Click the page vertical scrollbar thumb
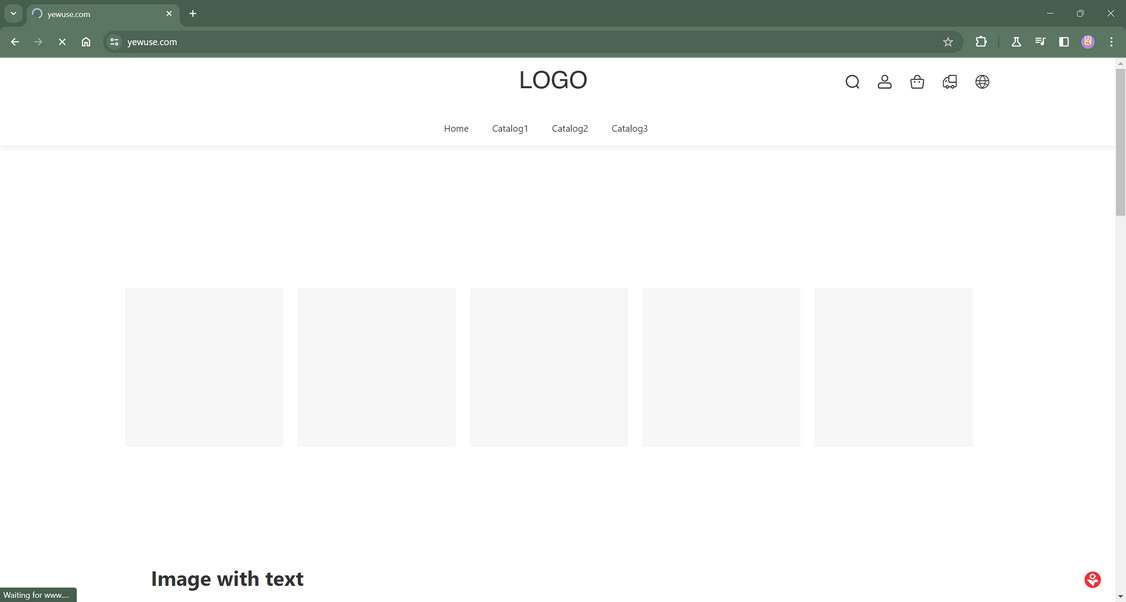This screenshot has width=1126, height=602. (x=1120, y=140)
